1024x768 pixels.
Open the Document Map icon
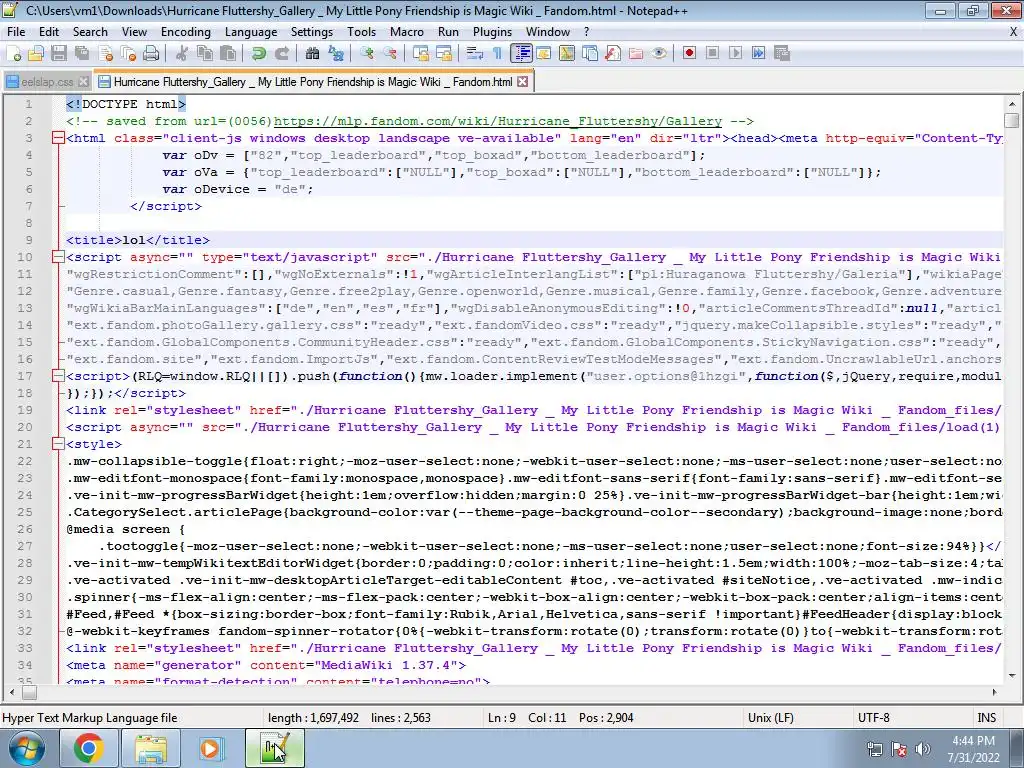coord(567,54)
